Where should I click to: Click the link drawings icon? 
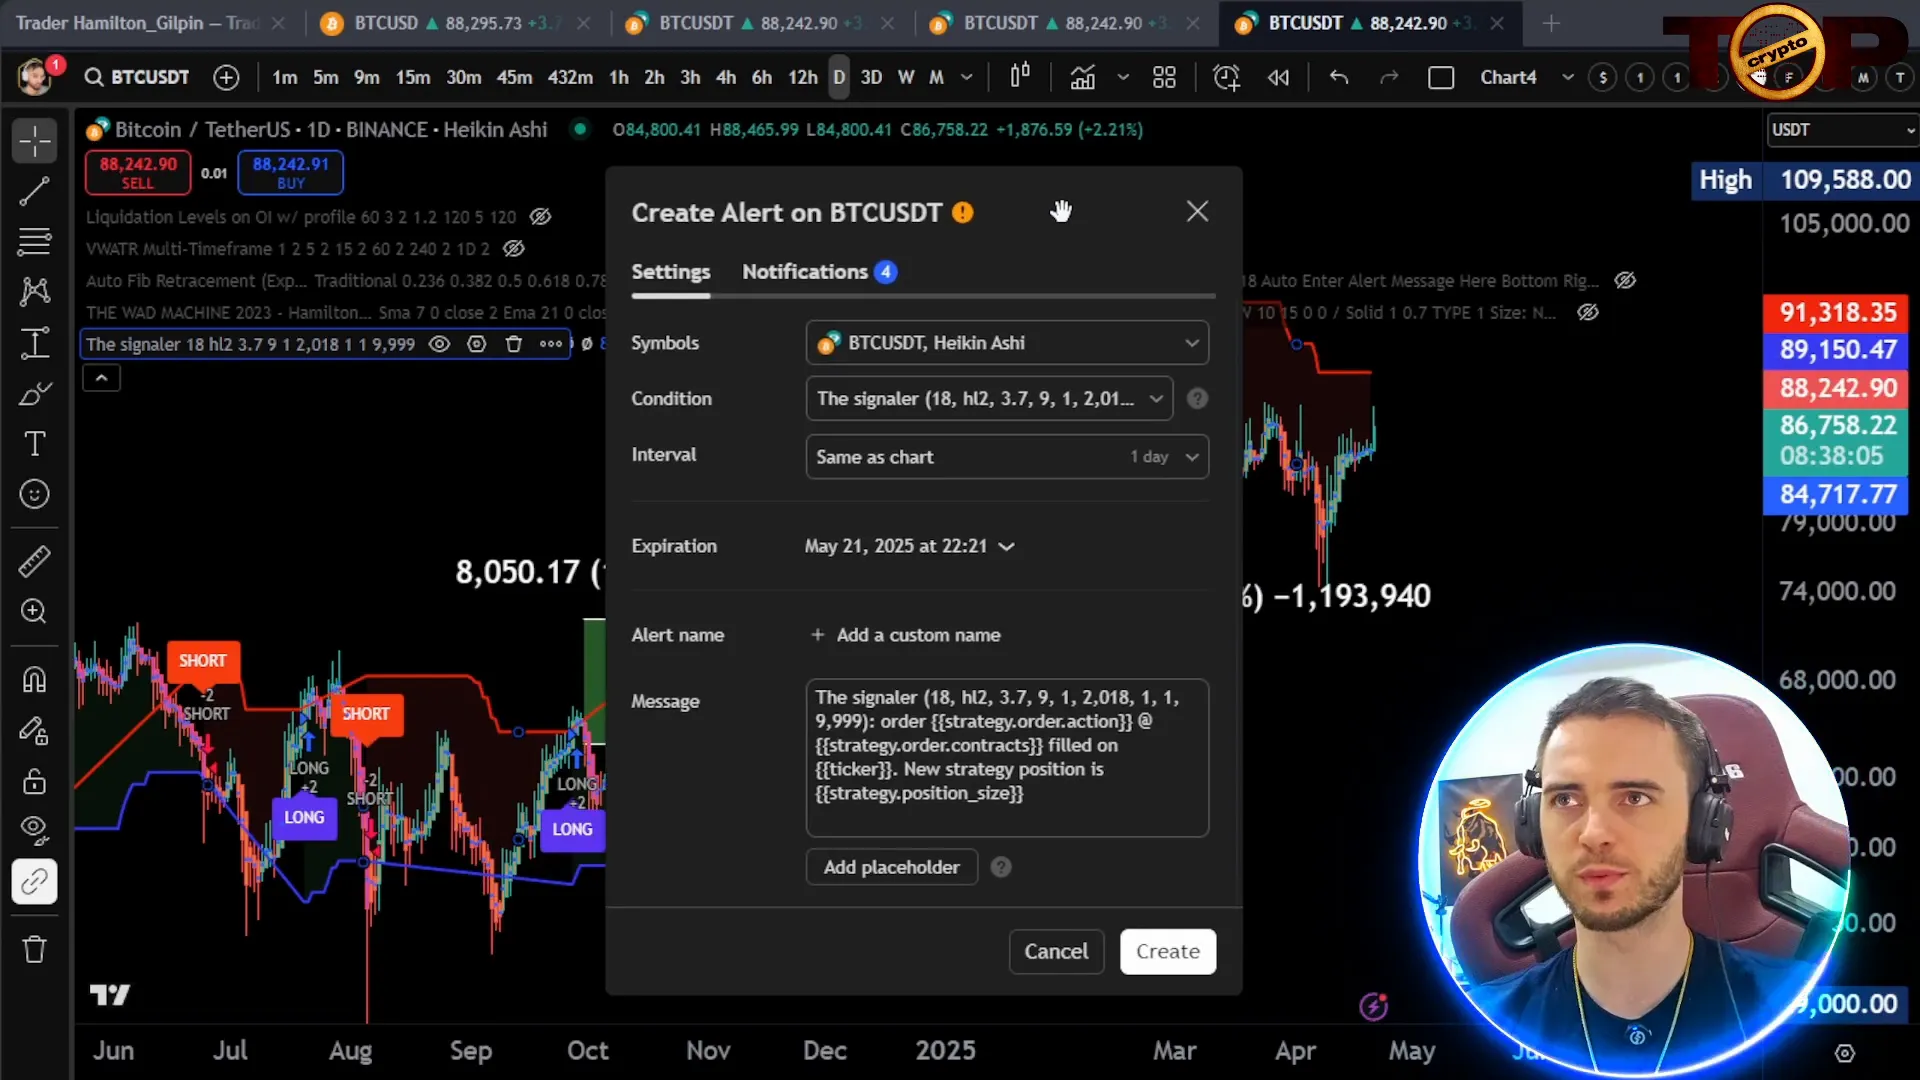pos(34,881)
